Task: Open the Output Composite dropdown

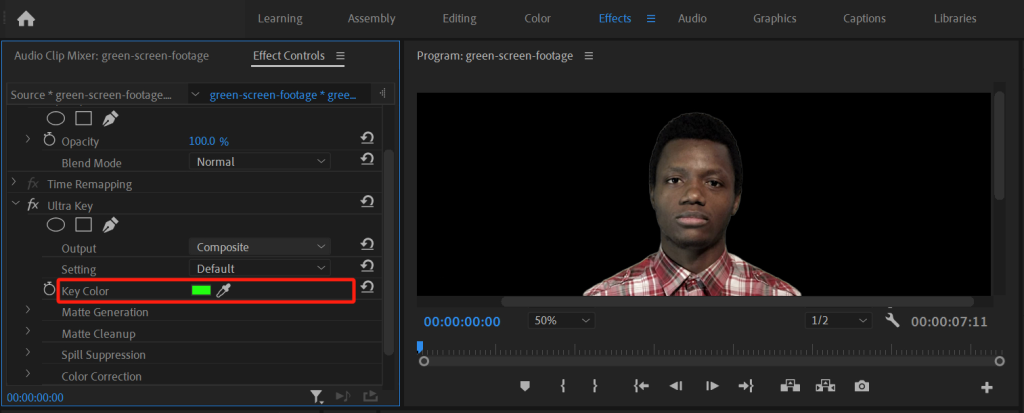Action: tap(260, 247)
